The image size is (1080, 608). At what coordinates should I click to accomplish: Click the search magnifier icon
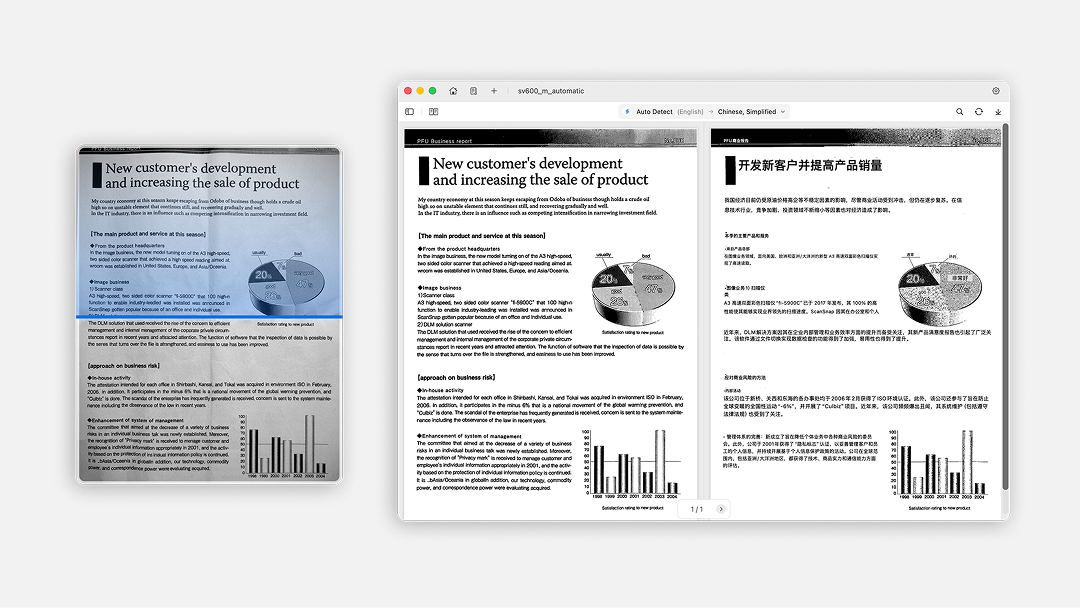click(x=960, y=112)
